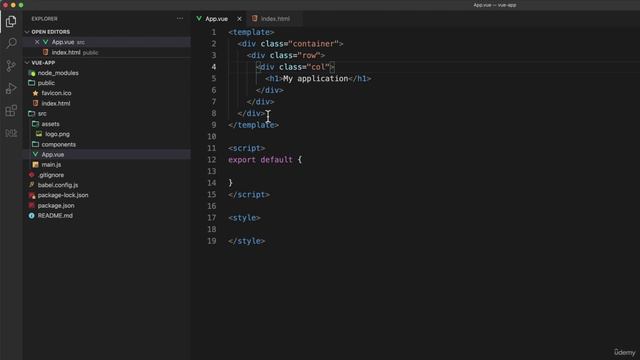The image size is (640, 360).
Task: Click the class="row" div line
Action: point(286,55)
